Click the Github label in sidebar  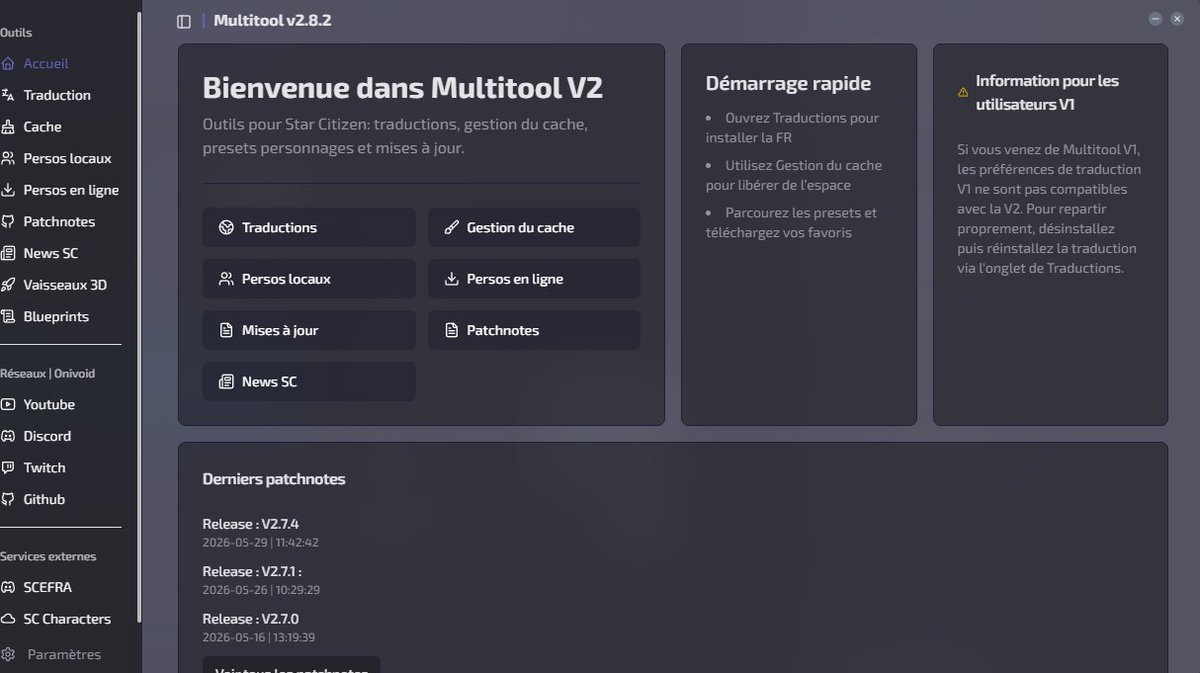[x=44, y=499]
